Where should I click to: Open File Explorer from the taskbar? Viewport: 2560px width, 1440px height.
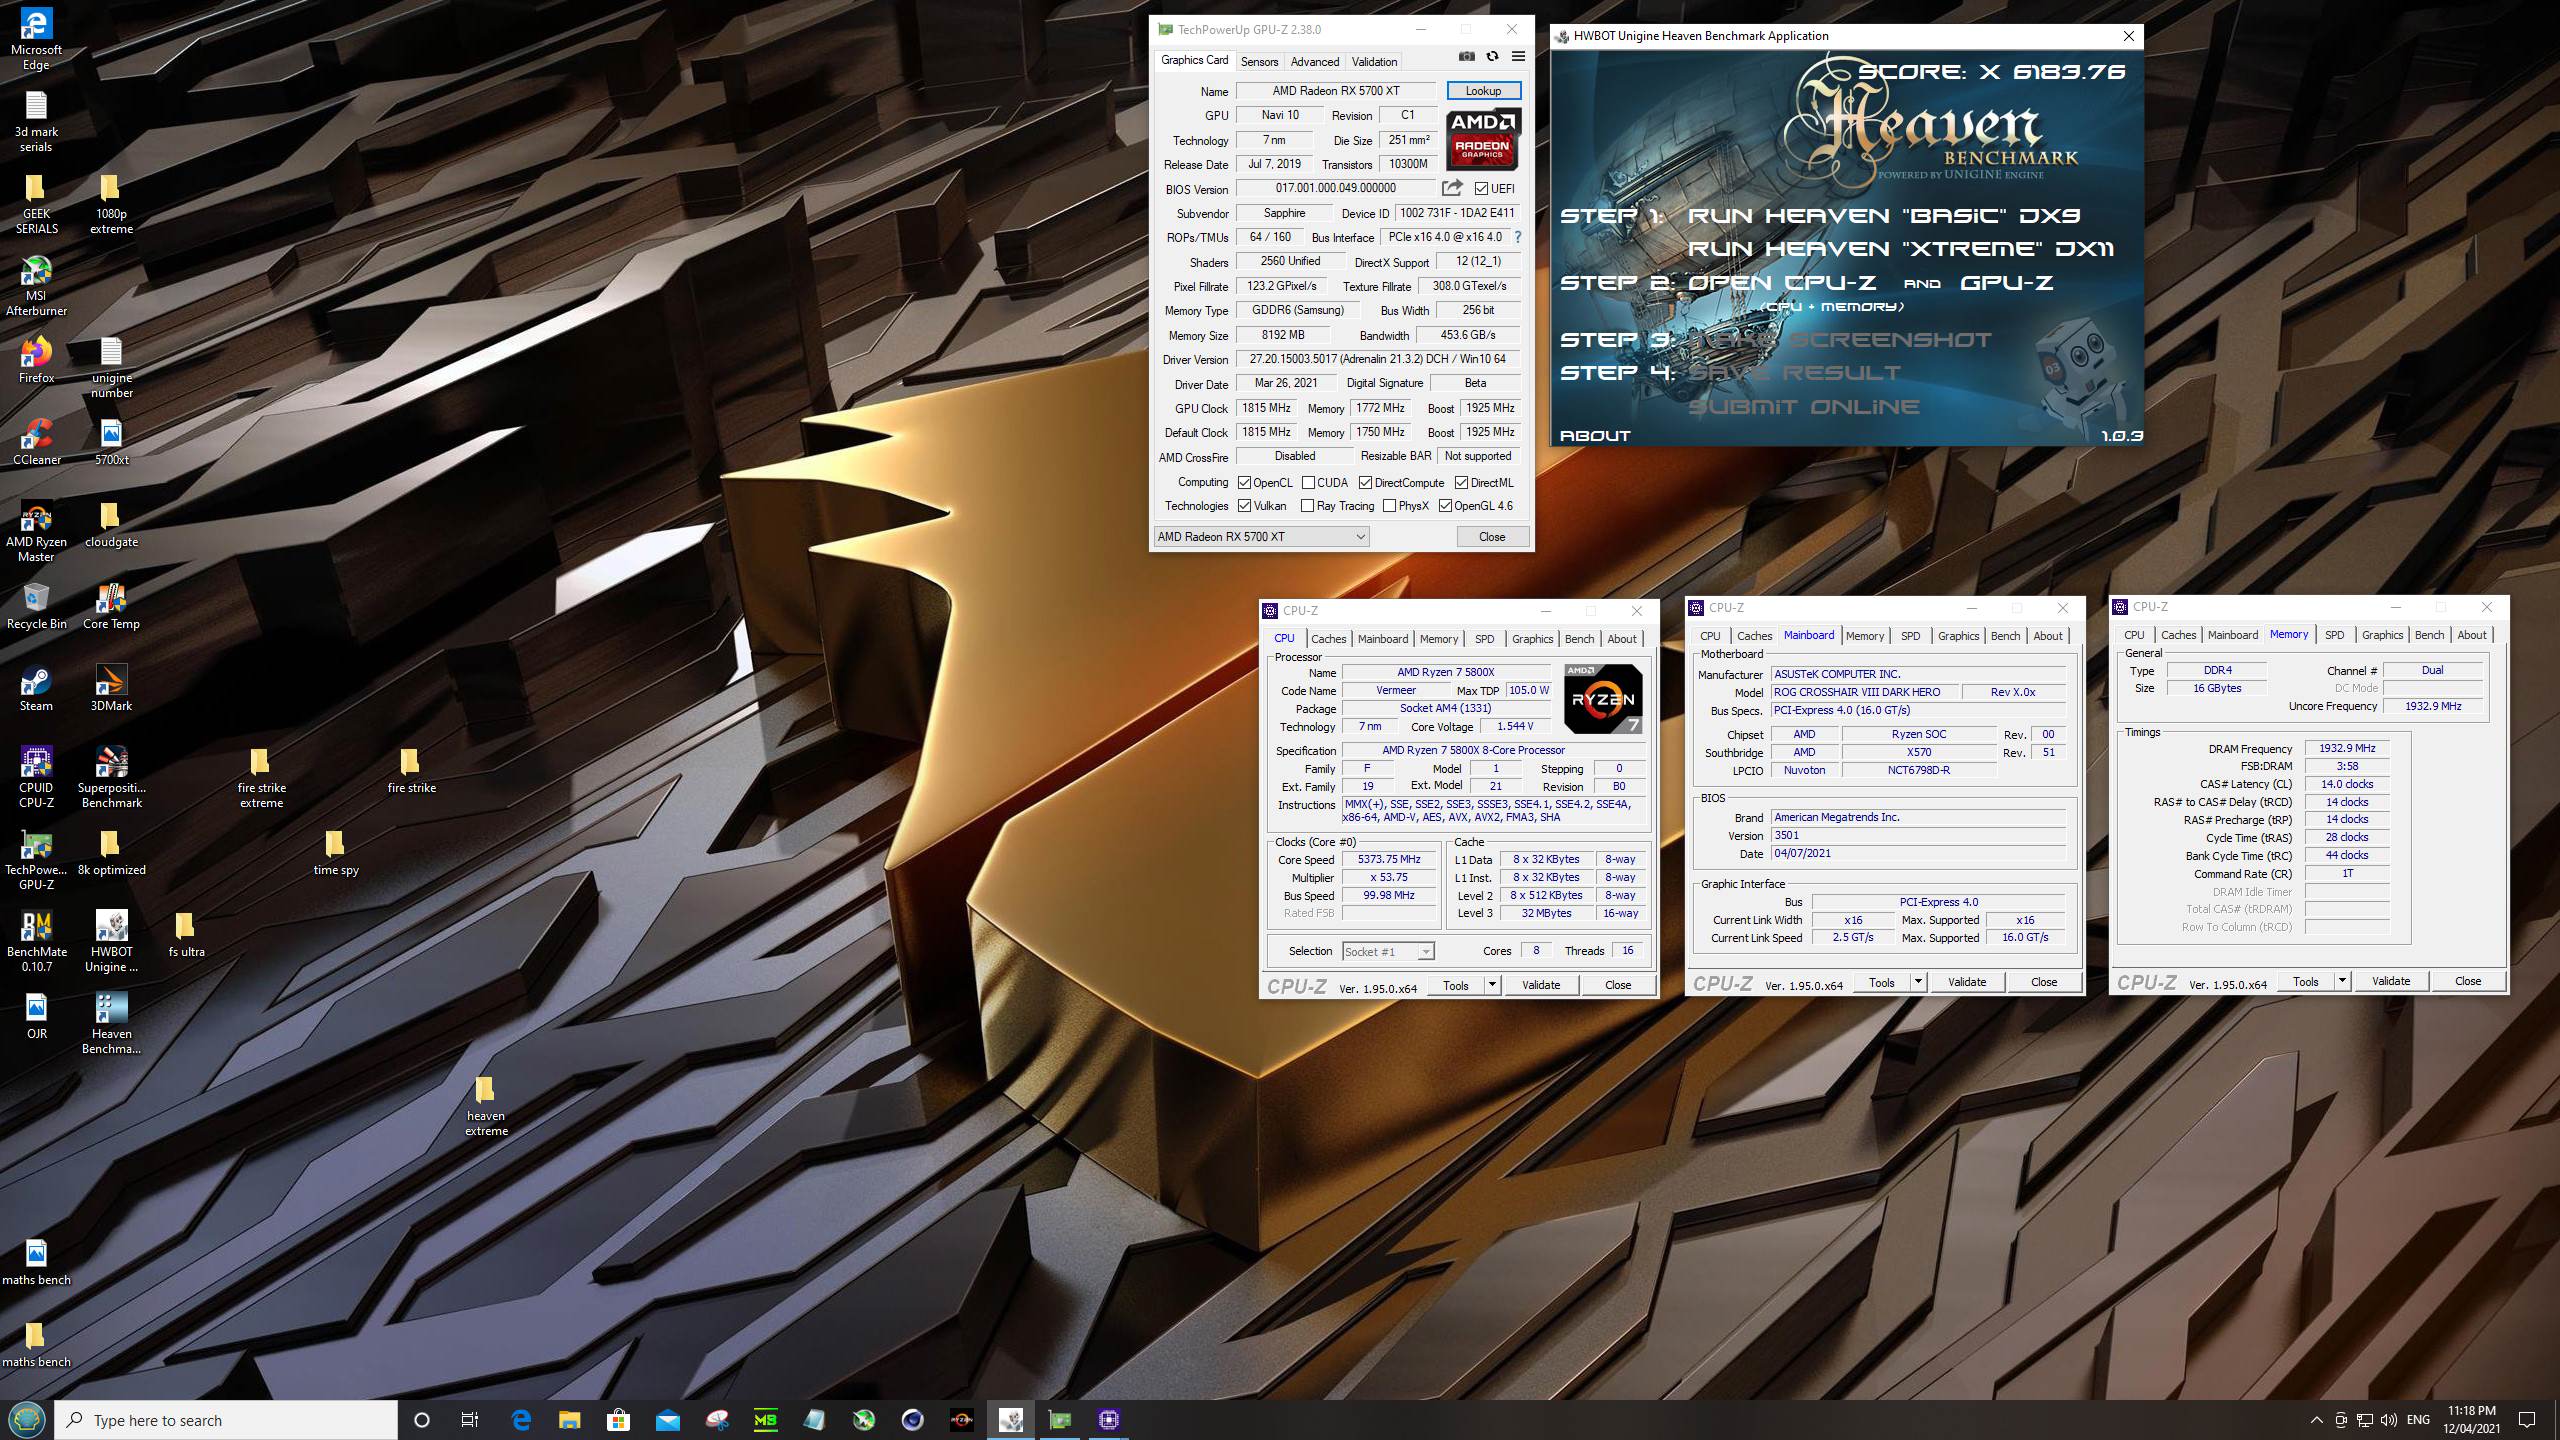point(569,1420)
